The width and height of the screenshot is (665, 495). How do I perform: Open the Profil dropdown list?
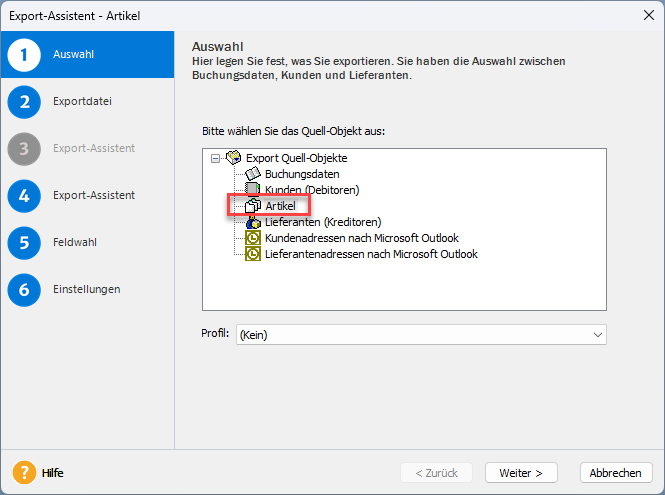click(x=597, y=335)
